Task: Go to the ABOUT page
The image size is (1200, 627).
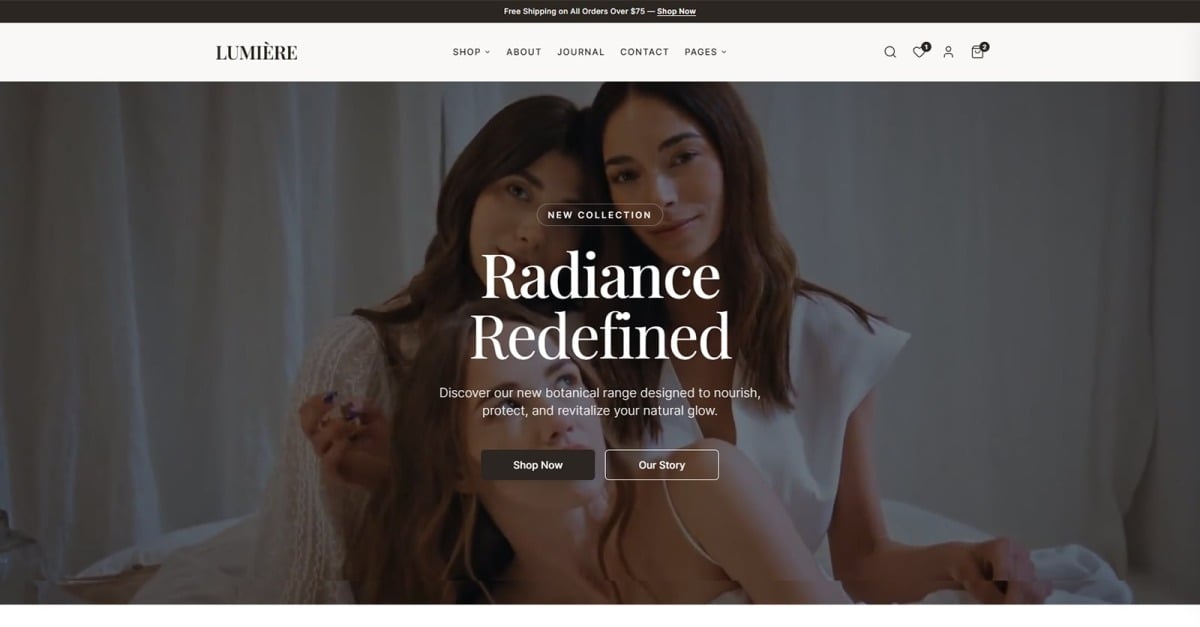Action: point(523,52)
